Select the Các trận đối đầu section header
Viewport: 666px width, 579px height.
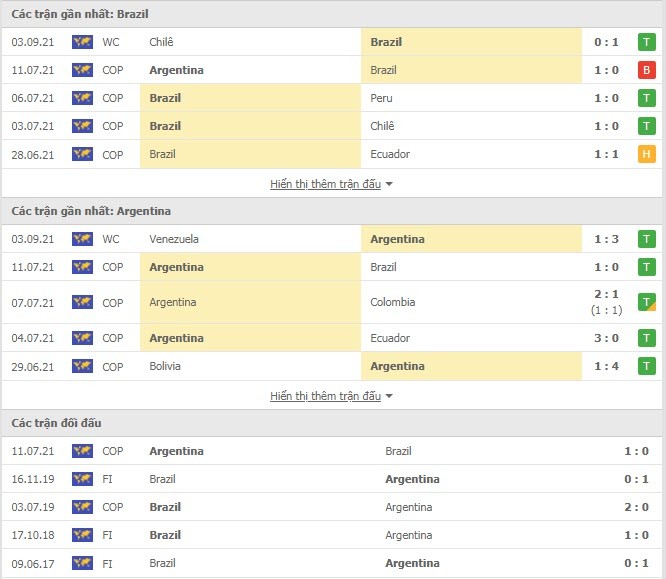(x=56, y=423)
